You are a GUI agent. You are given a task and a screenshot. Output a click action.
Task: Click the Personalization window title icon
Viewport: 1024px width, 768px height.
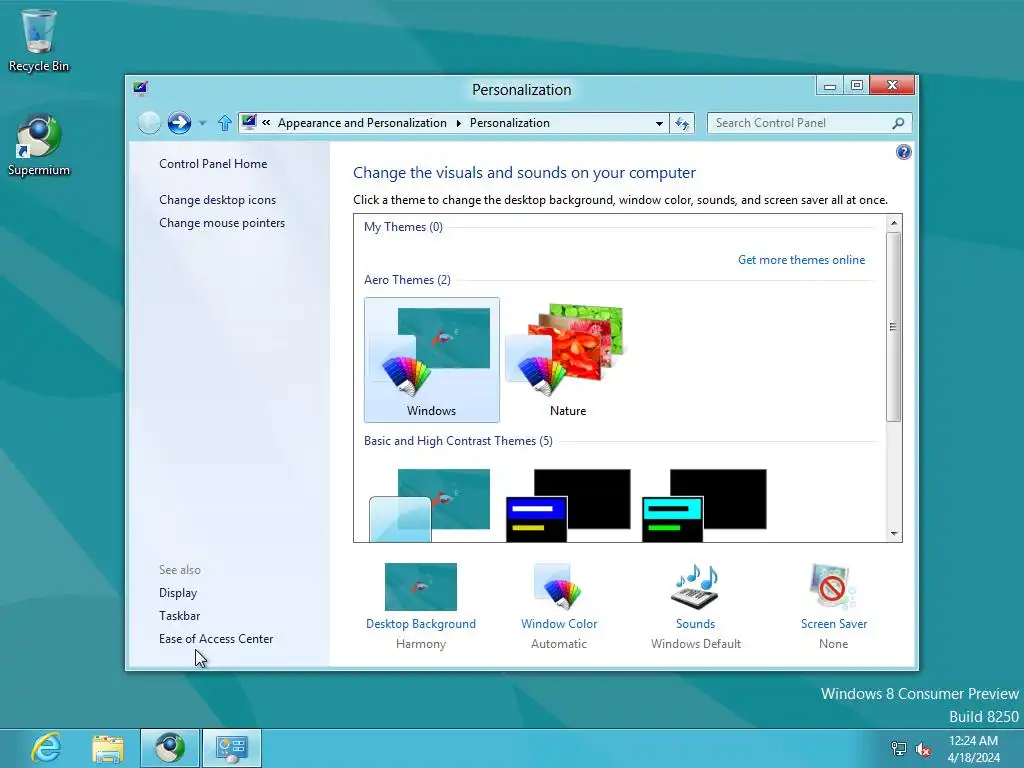[x=140, y=88]
